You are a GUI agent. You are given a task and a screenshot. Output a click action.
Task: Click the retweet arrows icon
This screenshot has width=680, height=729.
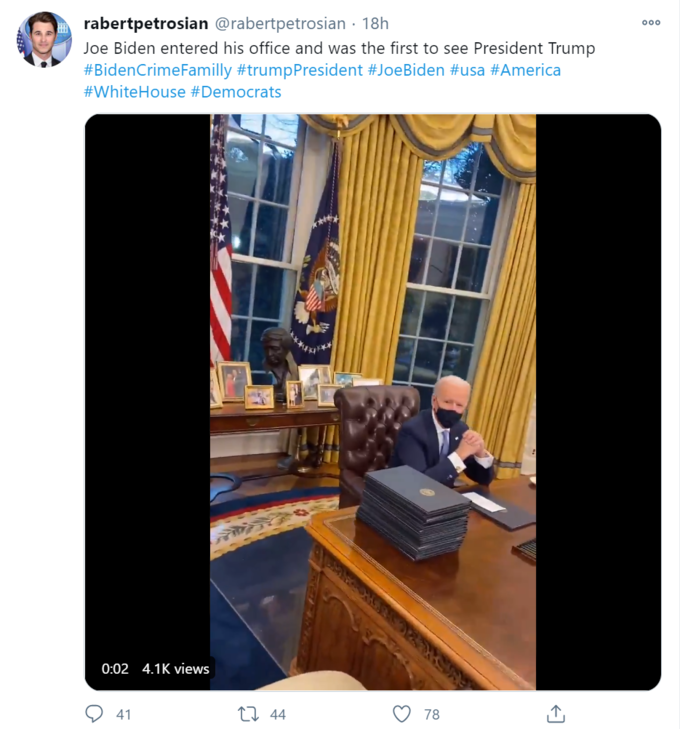[x=248, y=714]
